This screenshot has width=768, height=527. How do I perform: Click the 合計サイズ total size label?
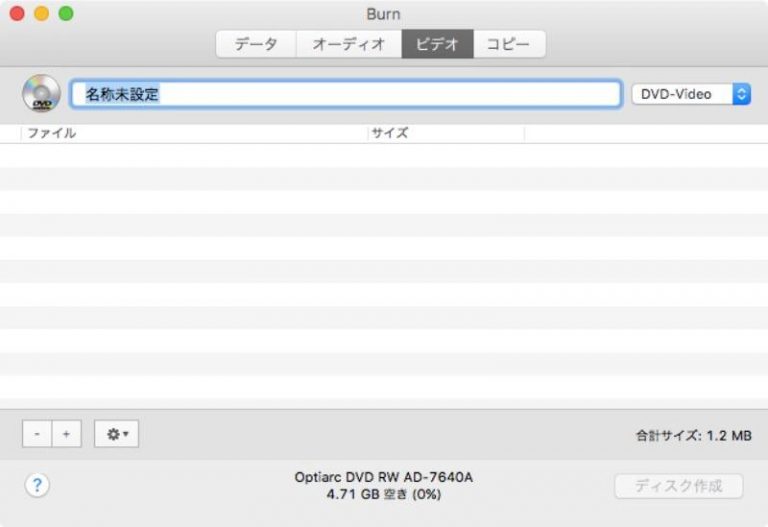[693, 435]
